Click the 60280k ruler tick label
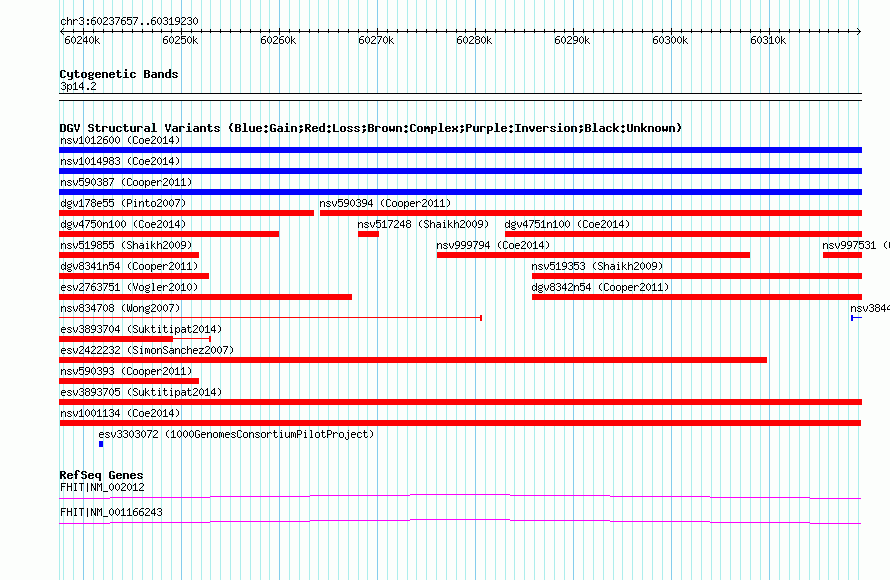Viewport: 890px width, 580px height. tap(474, 40)
